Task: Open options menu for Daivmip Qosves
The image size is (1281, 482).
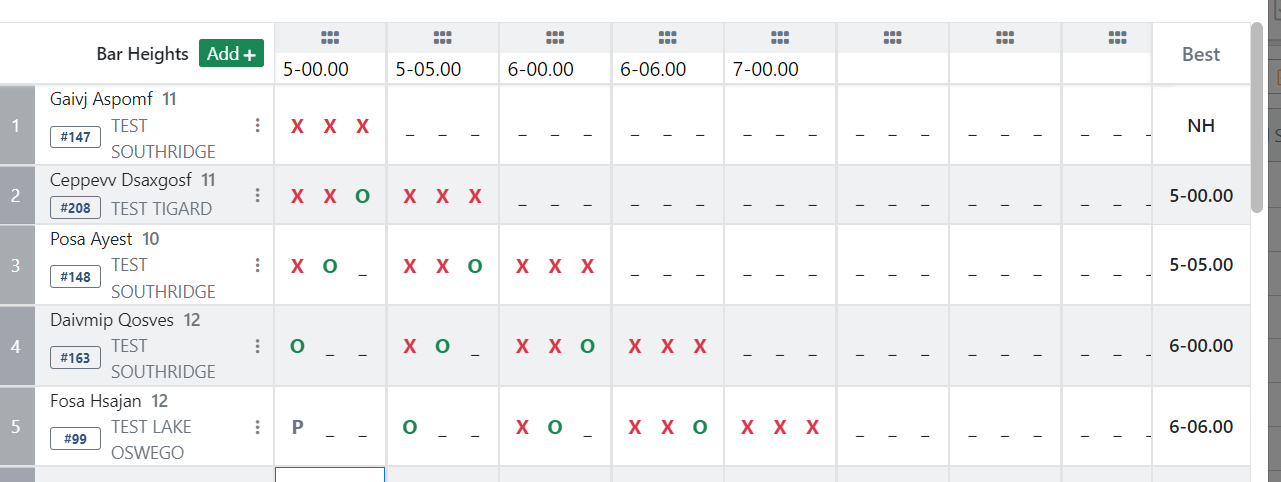Action: coord(257,346)
